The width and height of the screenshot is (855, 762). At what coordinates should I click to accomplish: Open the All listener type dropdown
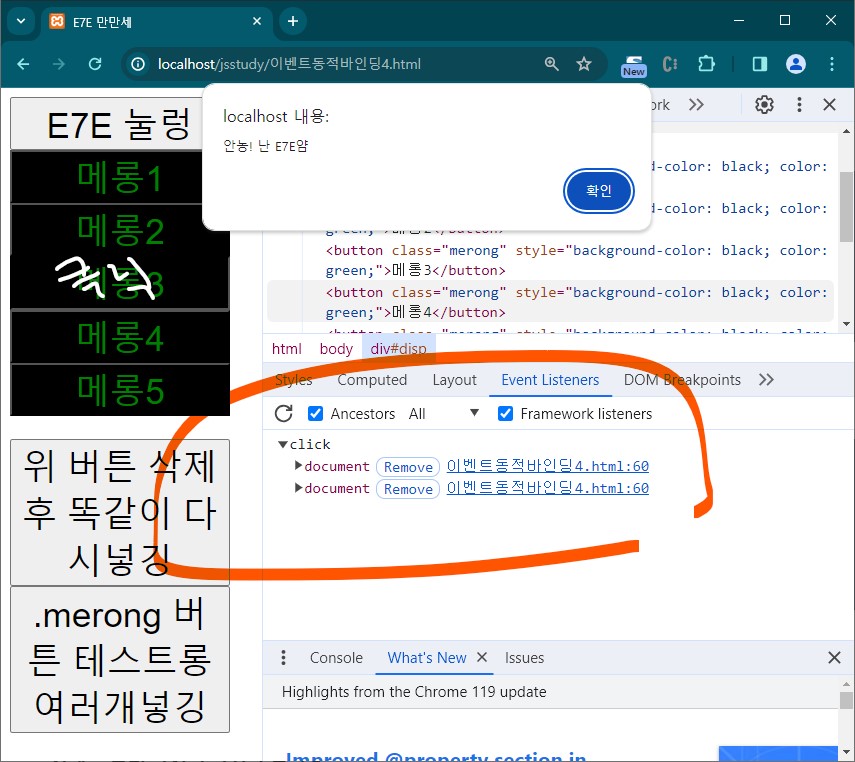tap(443, 413)
